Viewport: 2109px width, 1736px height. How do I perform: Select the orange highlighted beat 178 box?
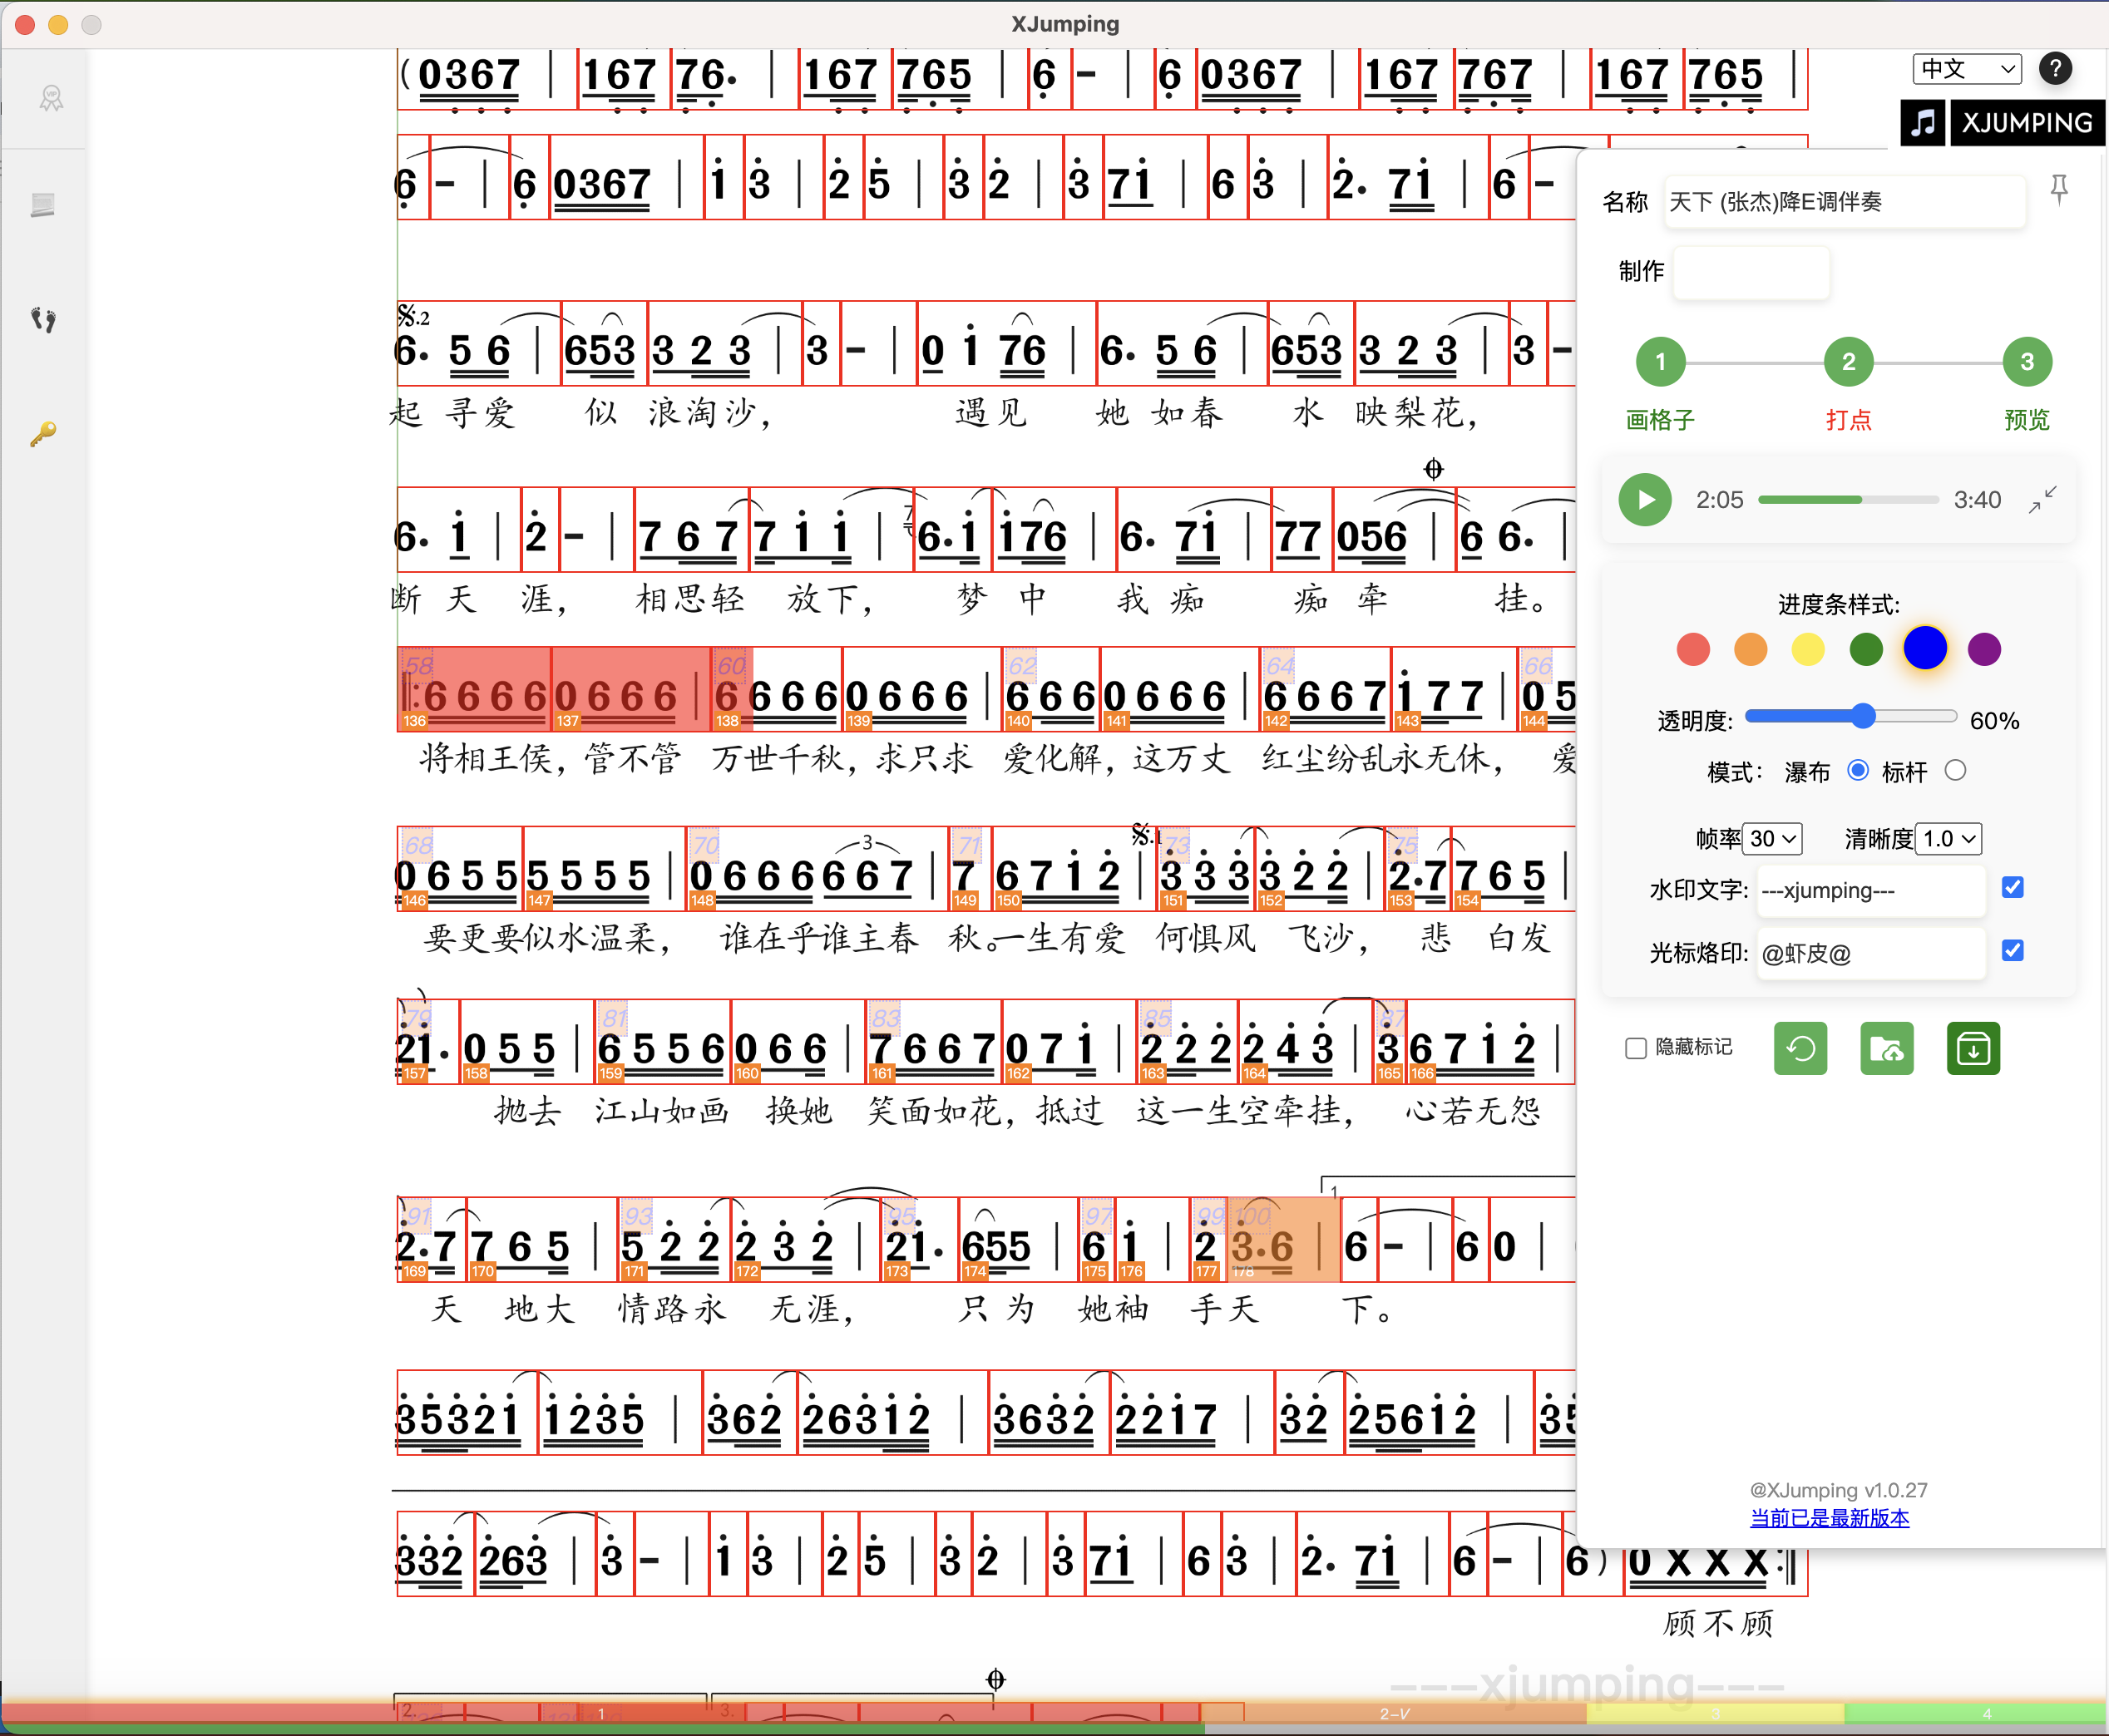coord(1284,1240)
